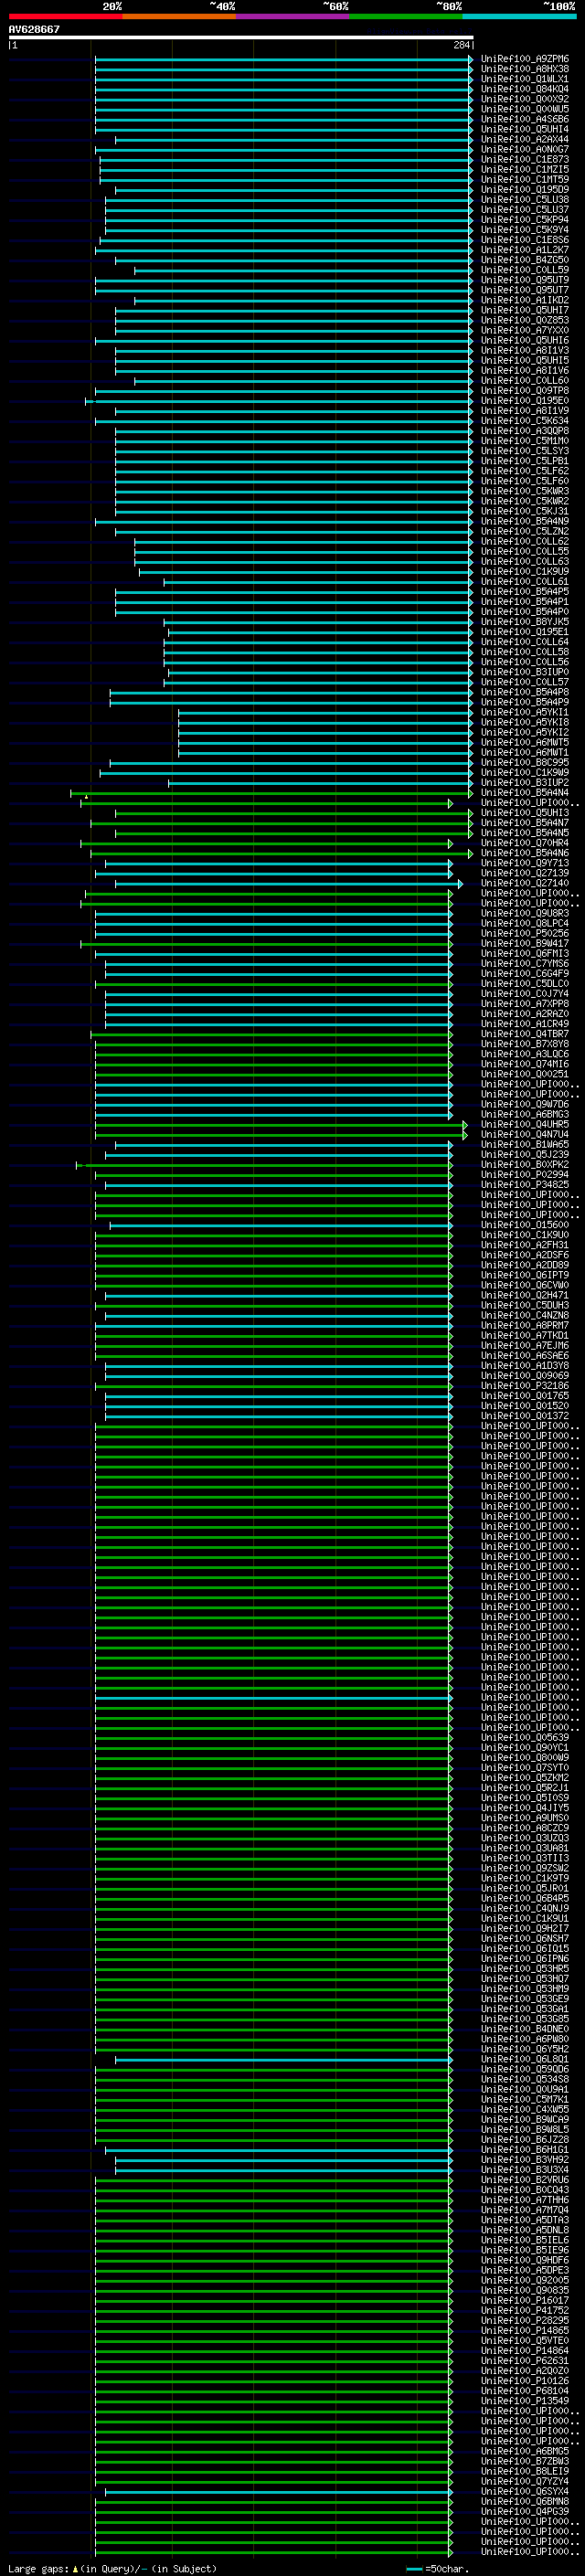Select alignment label UniRef100_Q2H471
585x2576 pixels.
[x=525, y=1296]
